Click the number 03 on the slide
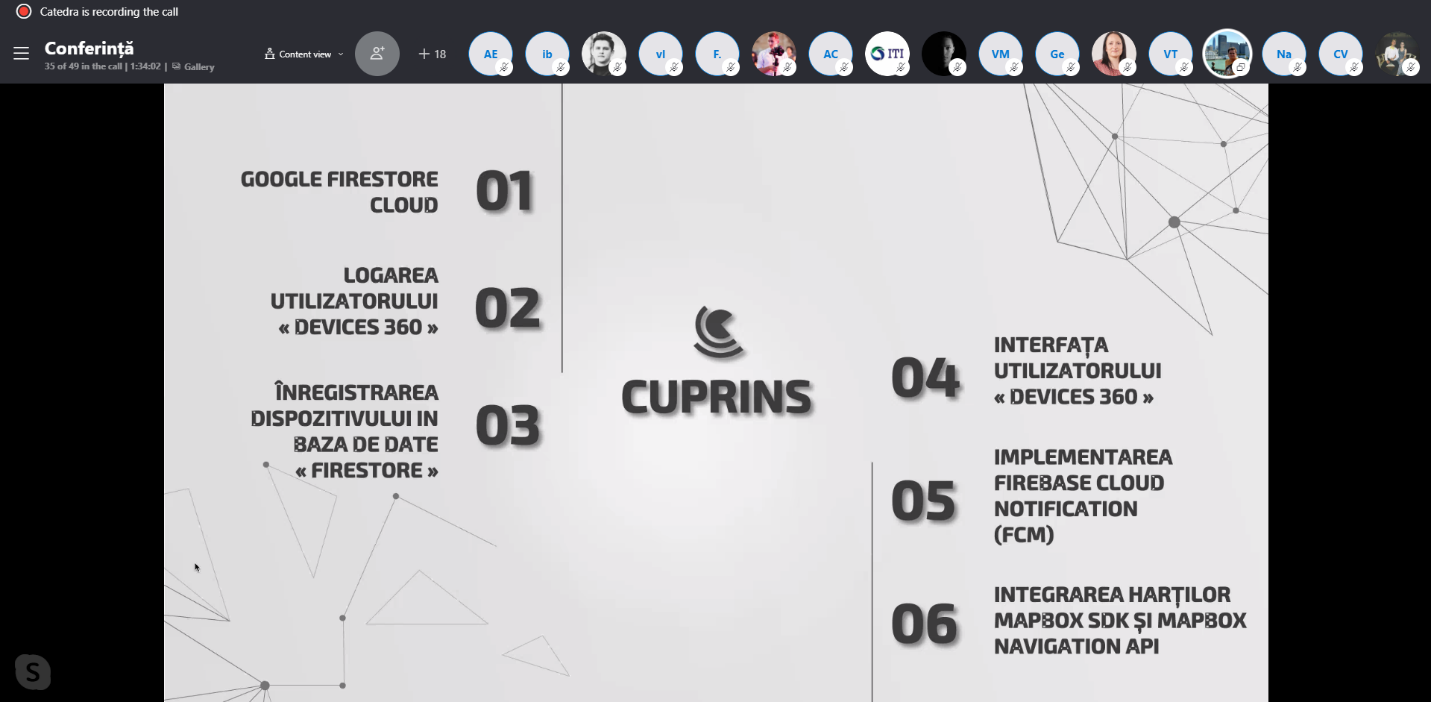 [x=507, y=425]
